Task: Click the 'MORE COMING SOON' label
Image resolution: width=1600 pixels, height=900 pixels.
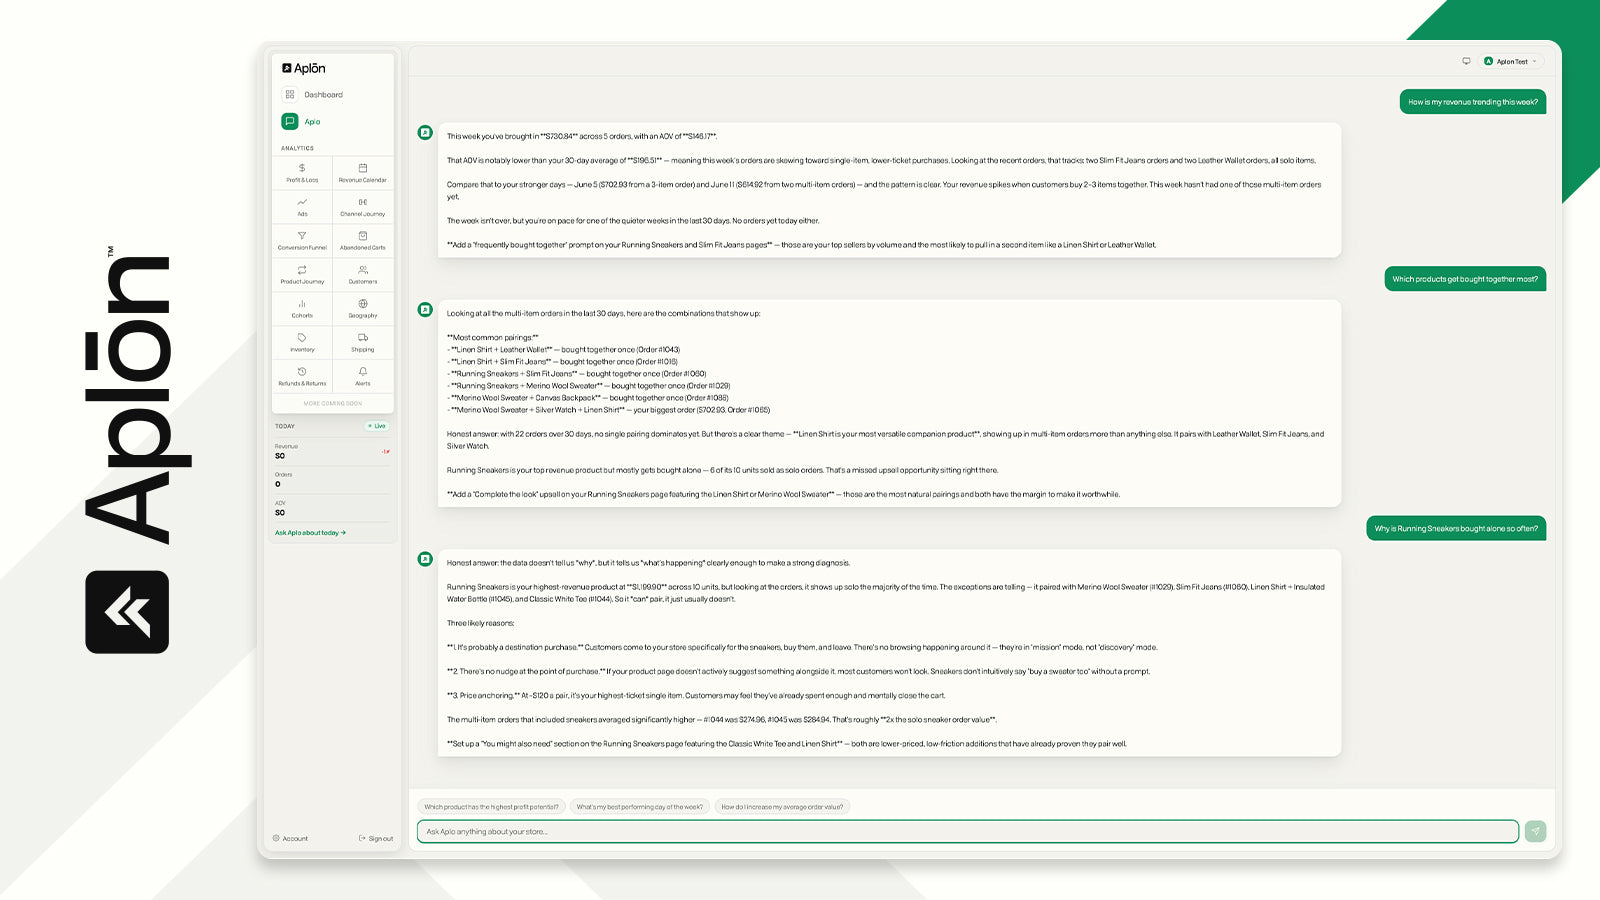Action: click(333, 404)
